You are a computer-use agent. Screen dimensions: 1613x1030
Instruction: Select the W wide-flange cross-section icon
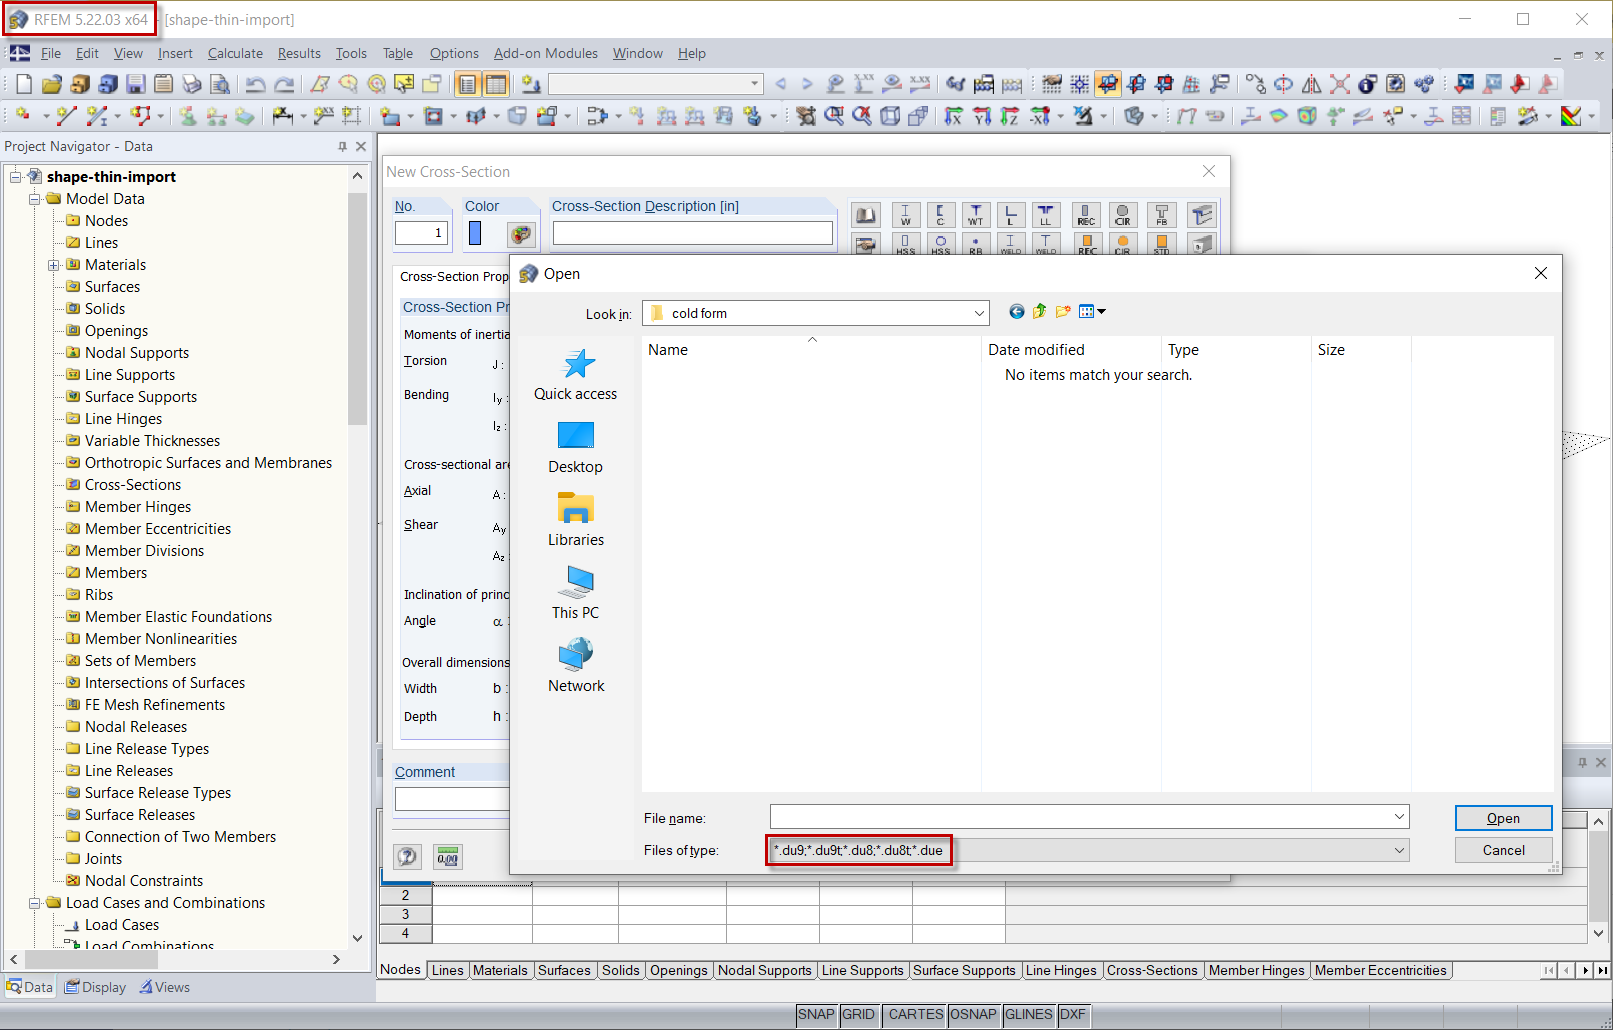pos(906,215)
